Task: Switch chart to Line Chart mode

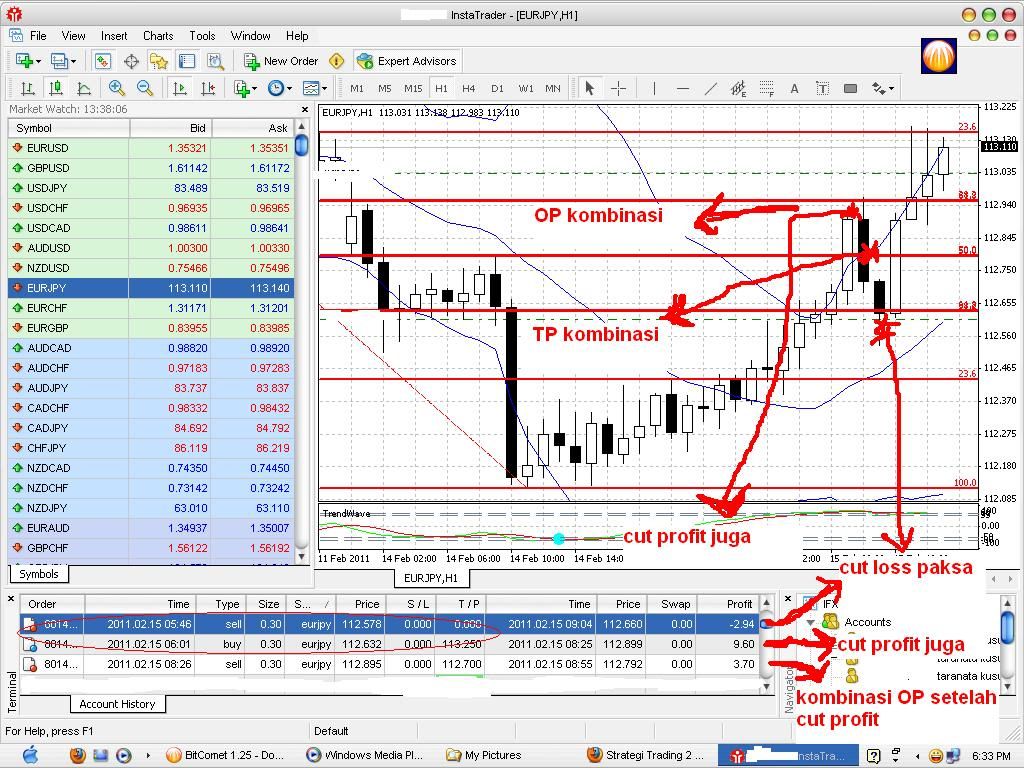Action: point(84,88)
